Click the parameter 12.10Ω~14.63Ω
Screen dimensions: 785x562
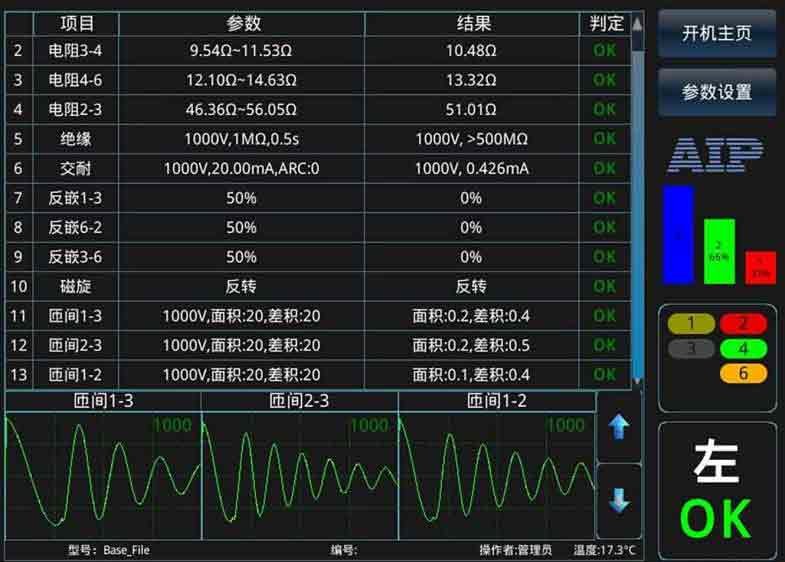pos(241,80)
